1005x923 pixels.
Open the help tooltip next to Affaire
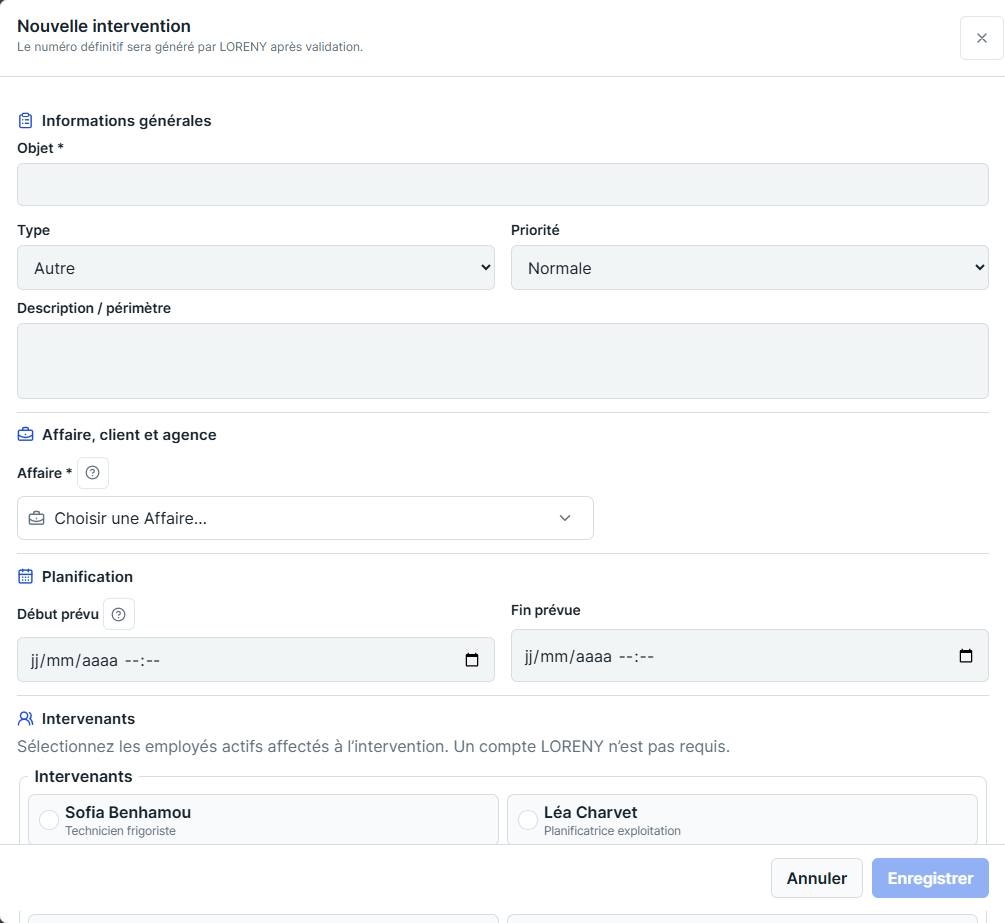coord(93,473)
